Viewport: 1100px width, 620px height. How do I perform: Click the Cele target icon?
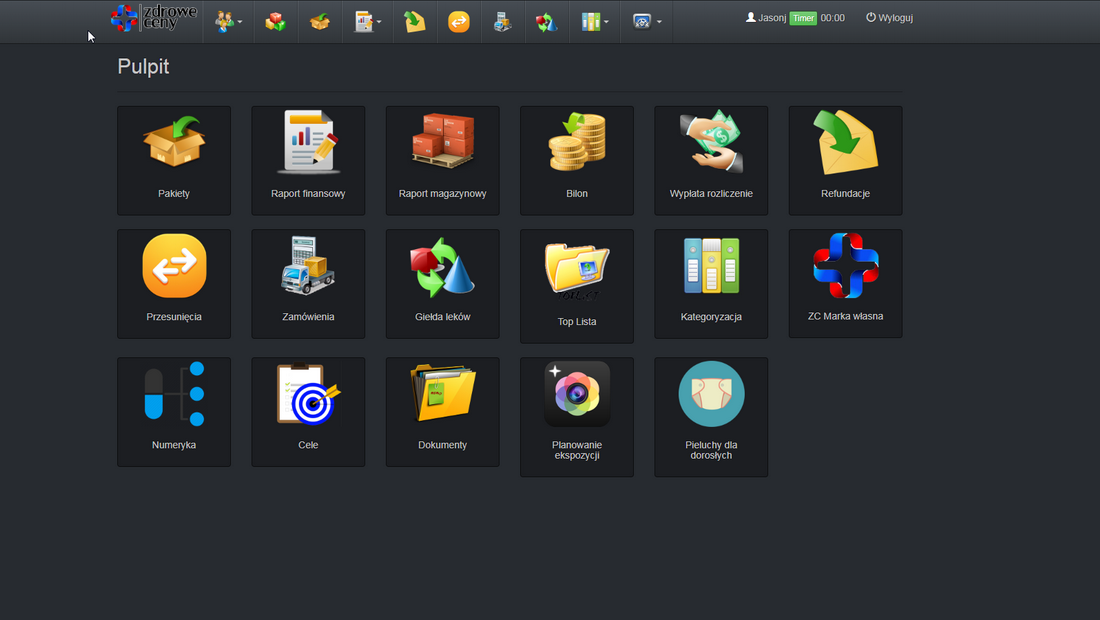pos(308,394)
